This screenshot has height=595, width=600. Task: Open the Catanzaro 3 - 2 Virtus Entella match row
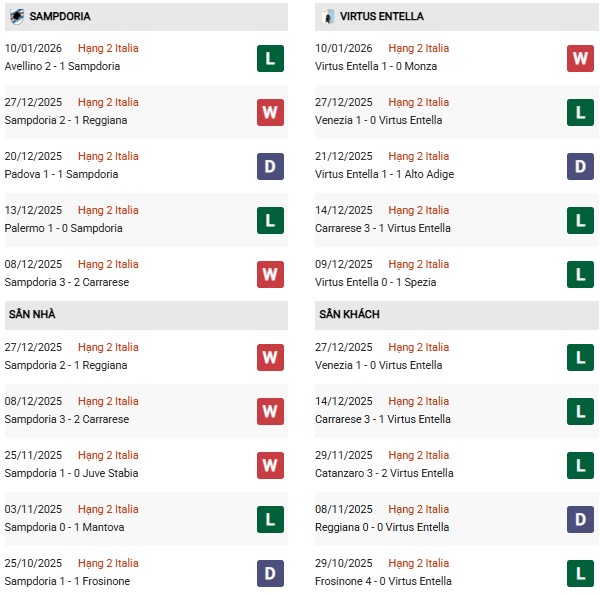(x=384, y=473)
